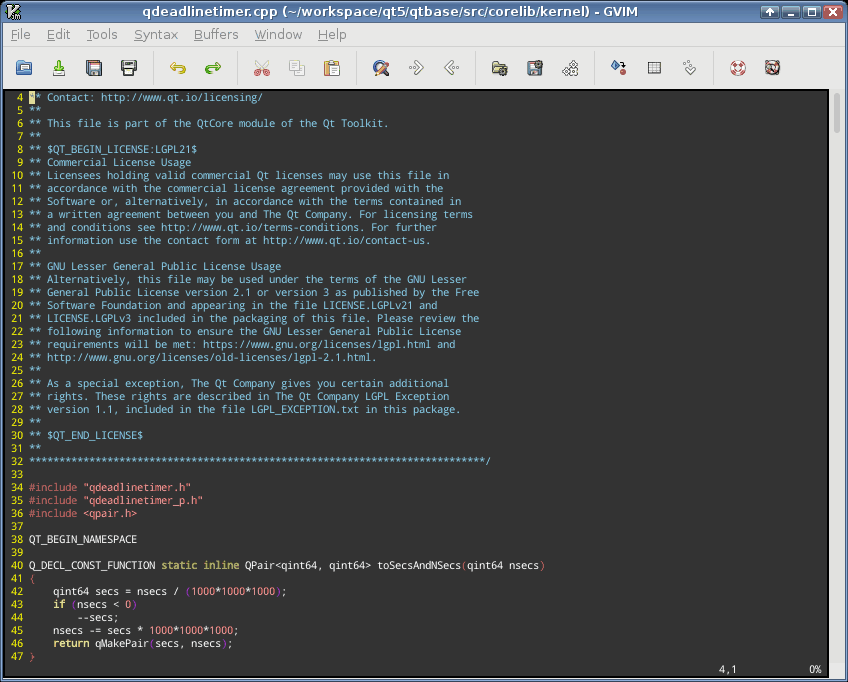Screen dimensions: 848x682
Task: Open the Edit menu
Action: [58, 35]
